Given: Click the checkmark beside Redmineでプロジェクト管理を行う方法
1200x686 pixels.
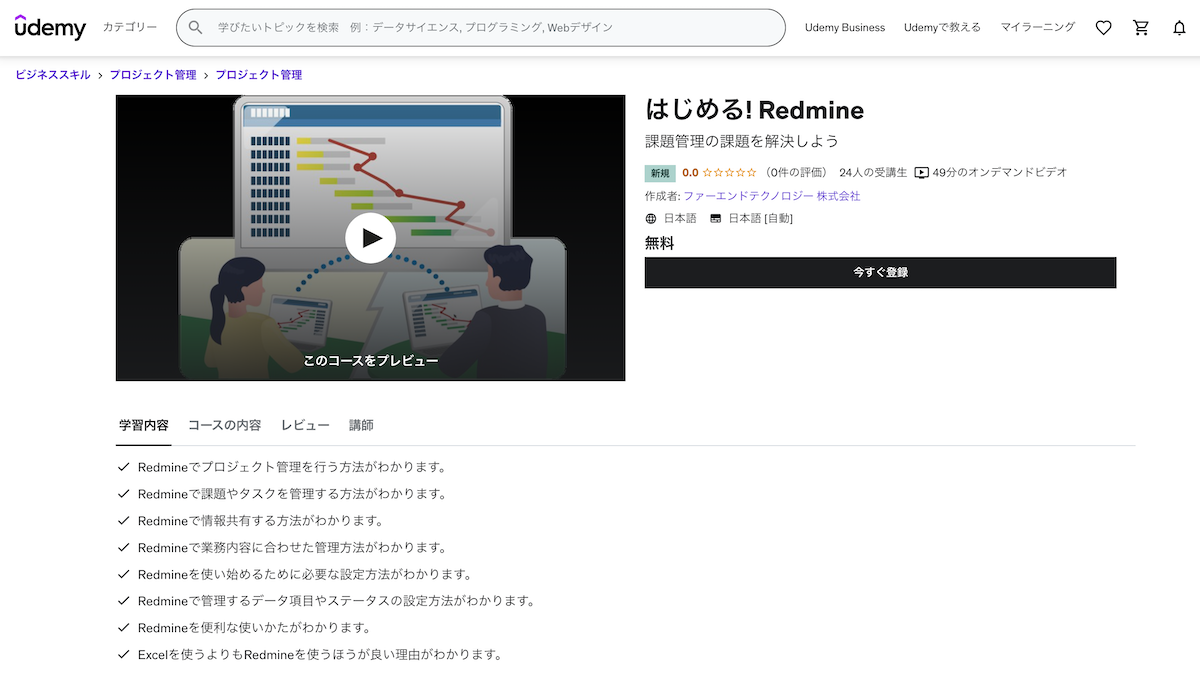Looking at the screenshot, I should pyautogui.click(x=123, y=466).
